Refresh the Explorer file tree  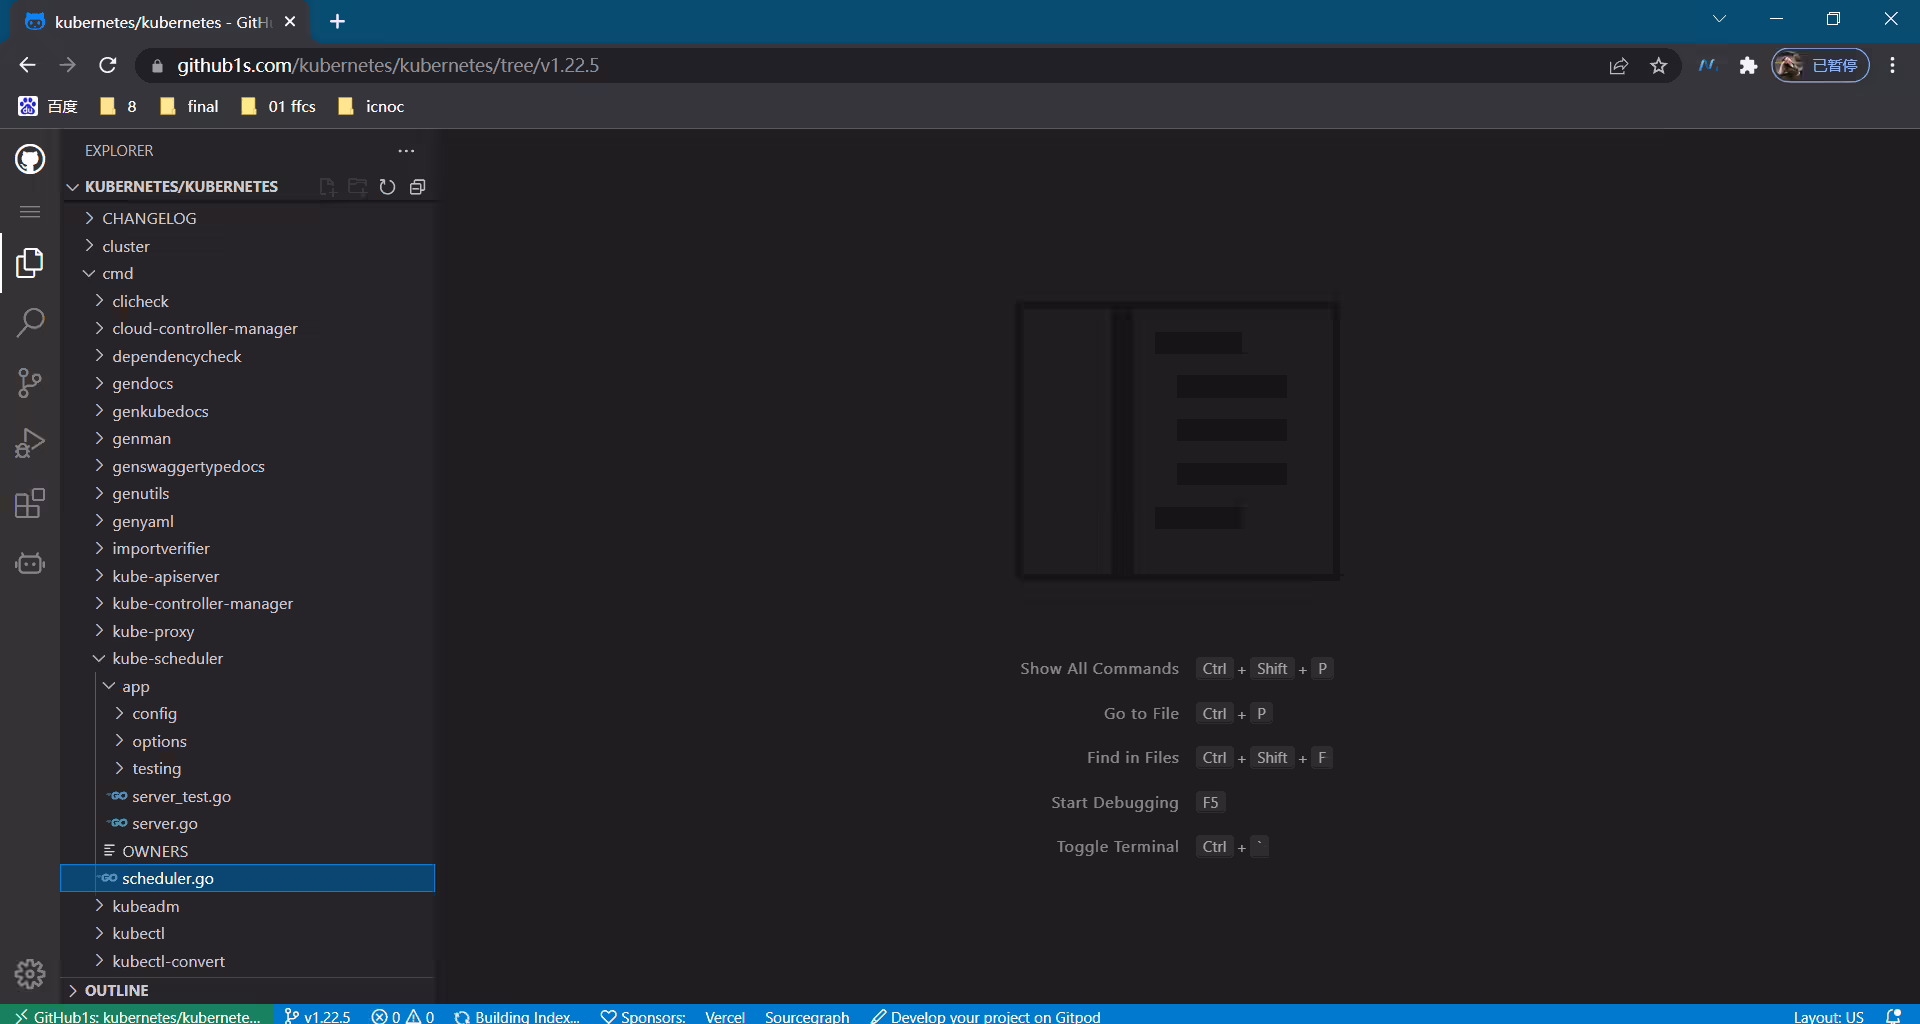[387, 187]
